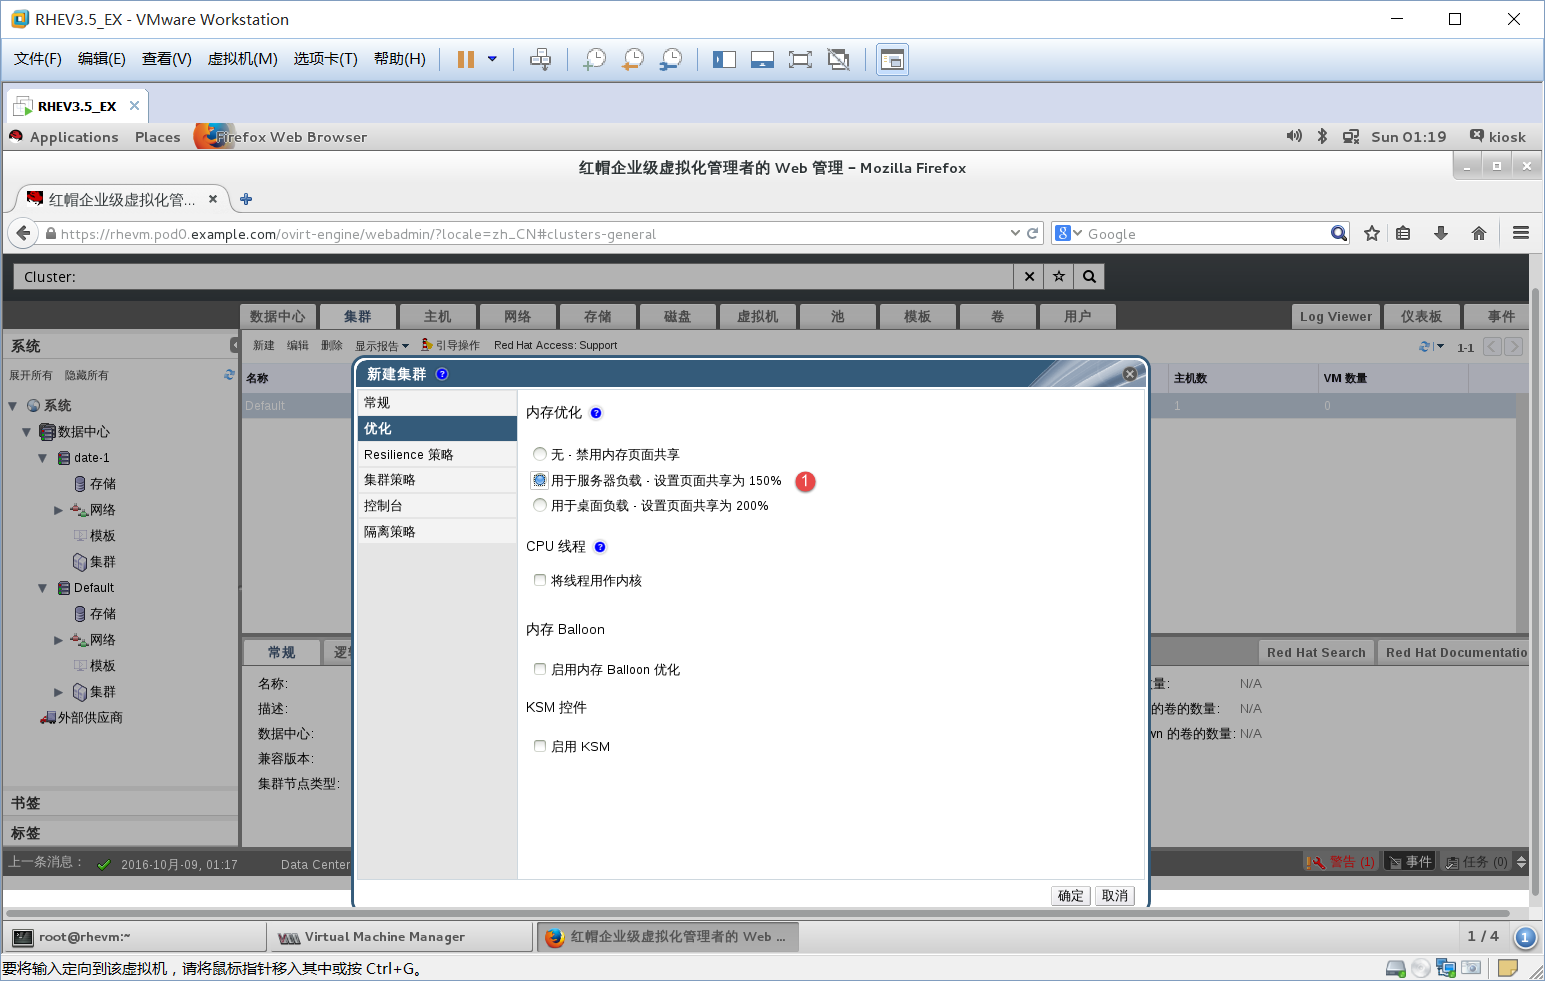Viewport: 1545px width, 981px height.
Task: Go to Firefox home page icon
Action: click(x=1479, y=233)
